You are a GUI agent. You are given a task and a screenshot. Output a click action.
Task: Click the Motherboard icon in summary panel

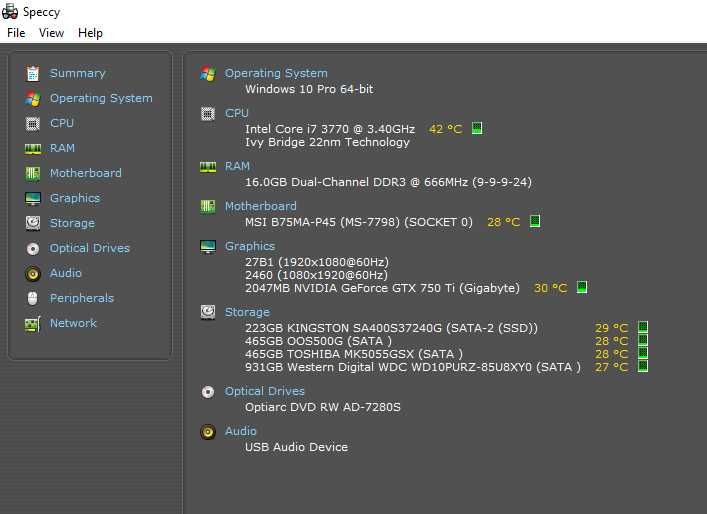coord(208,207)
